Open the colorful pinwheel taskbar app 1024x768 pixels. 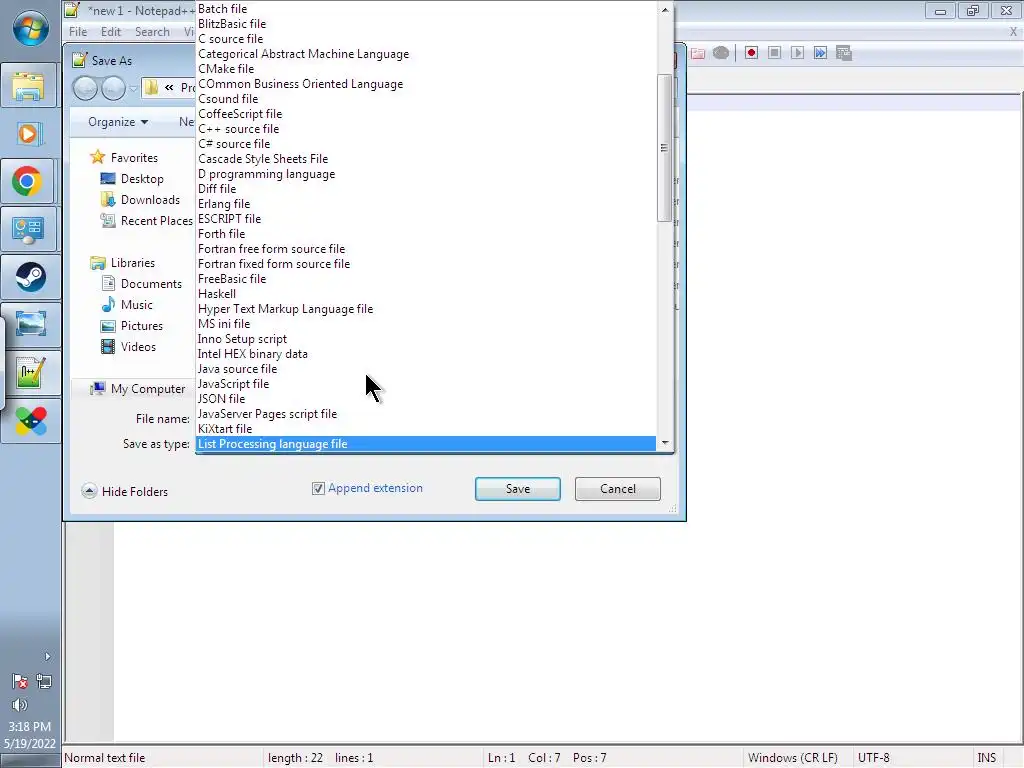[x=31, y=420]
